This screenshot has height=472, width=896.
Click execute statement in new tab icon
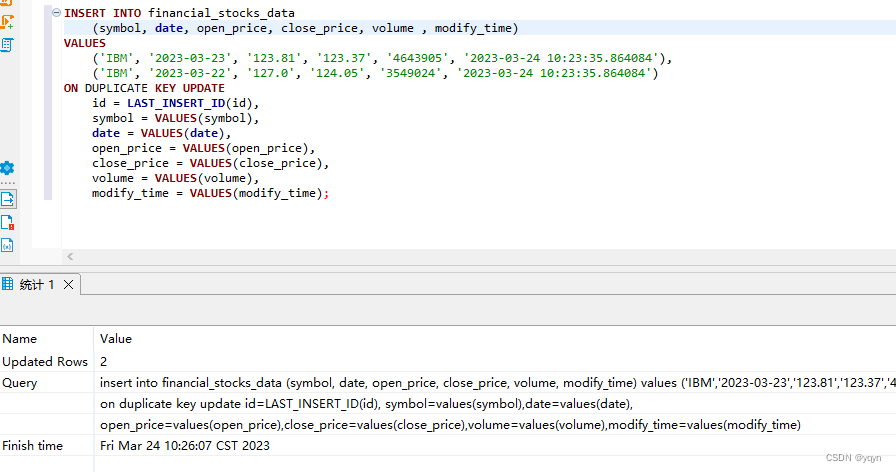(x=7, y=22)
